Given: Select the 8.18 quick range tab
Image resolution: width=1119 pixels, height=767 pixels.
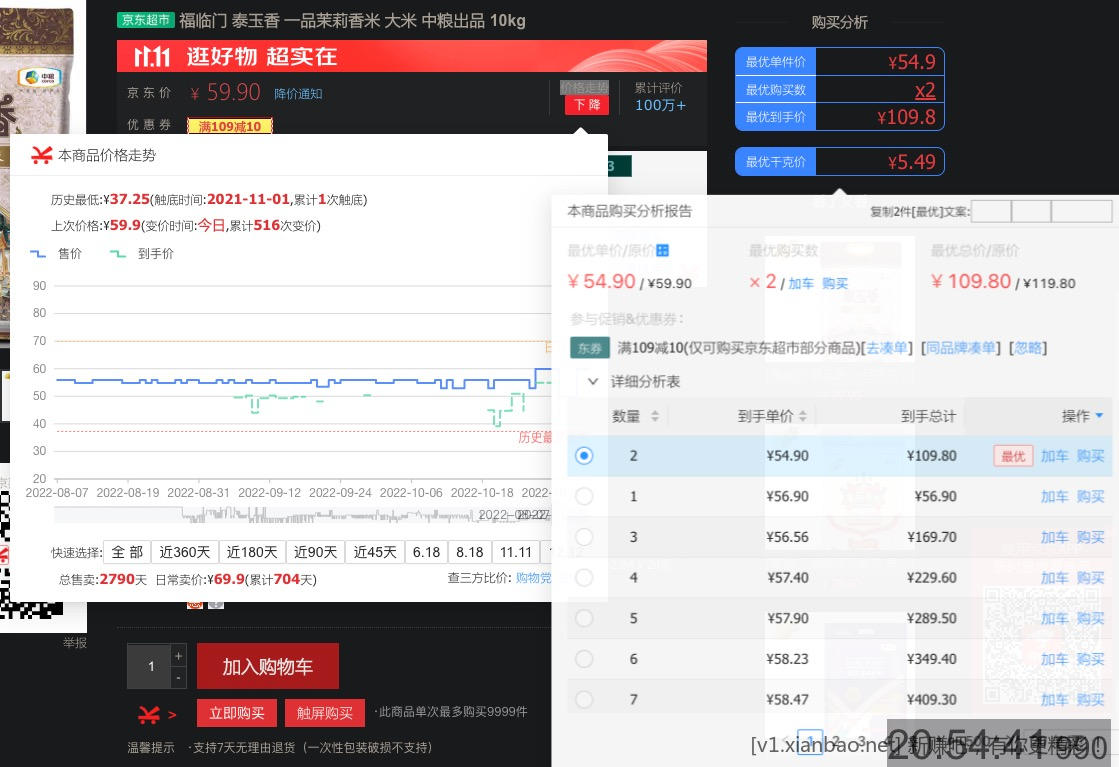Looking at the screenshot, I should coord(470,552).
